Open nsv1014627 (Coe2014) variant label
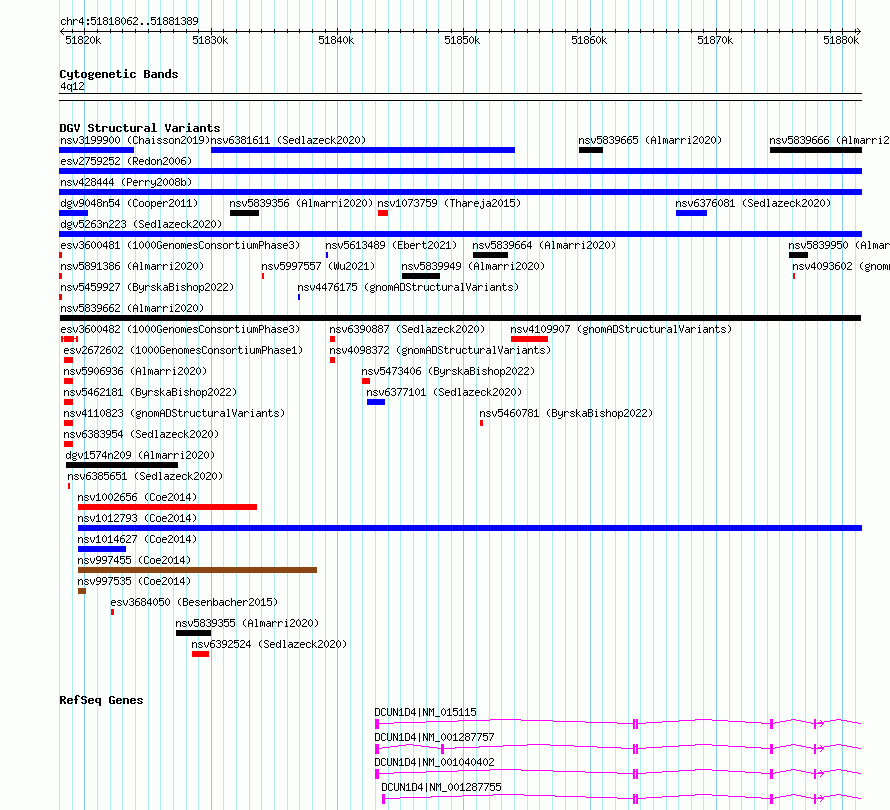The height and width of the screenshot is (810, 890). 137,539
